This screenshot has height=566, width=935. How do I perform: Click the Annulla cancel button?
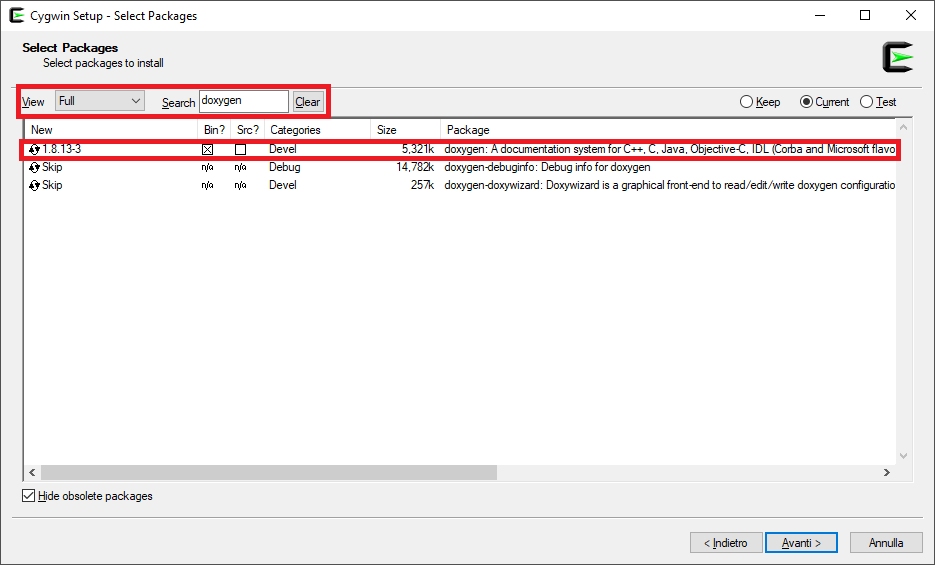886,543
